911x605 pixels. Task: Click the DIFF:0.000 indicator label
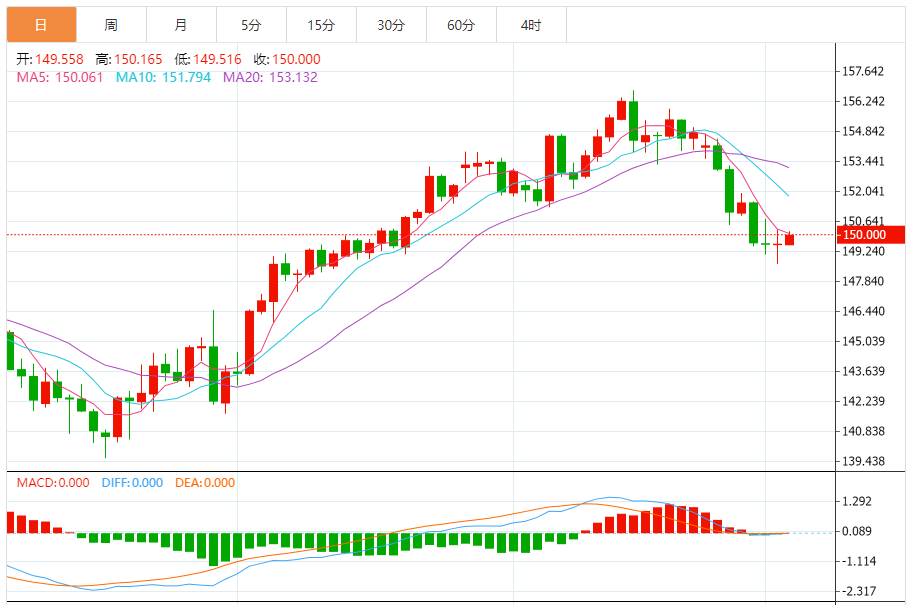click(132, 483)
